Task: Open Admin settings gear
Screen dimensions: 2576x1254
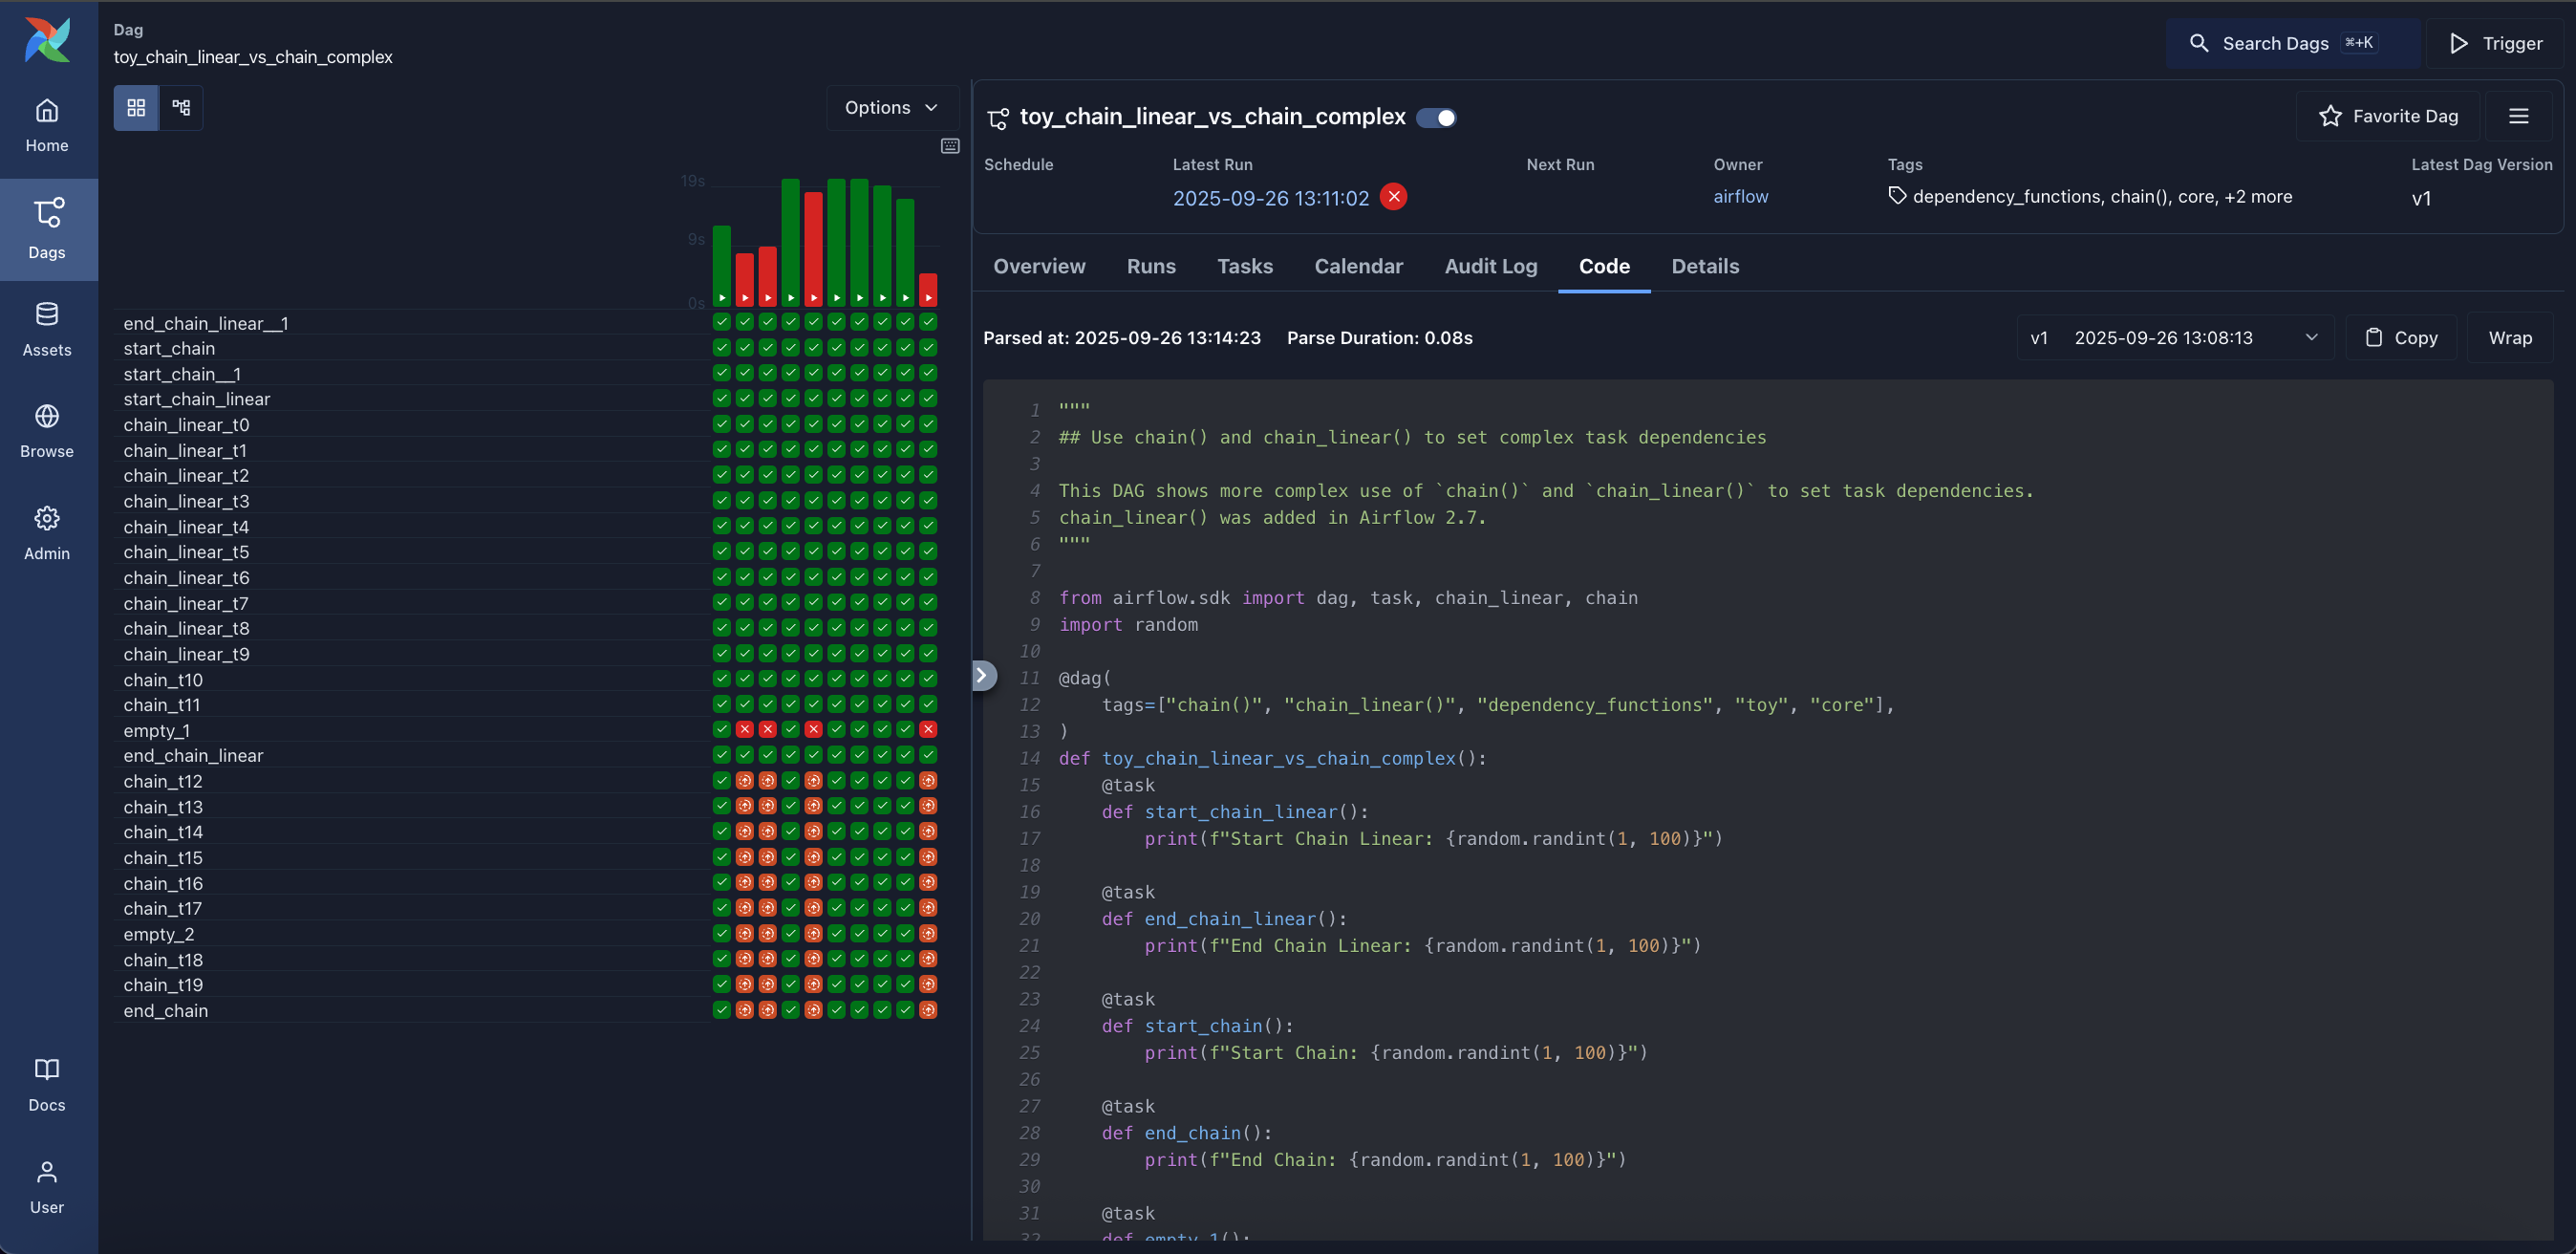Action: pyautogui.click(x=47, y=532)
